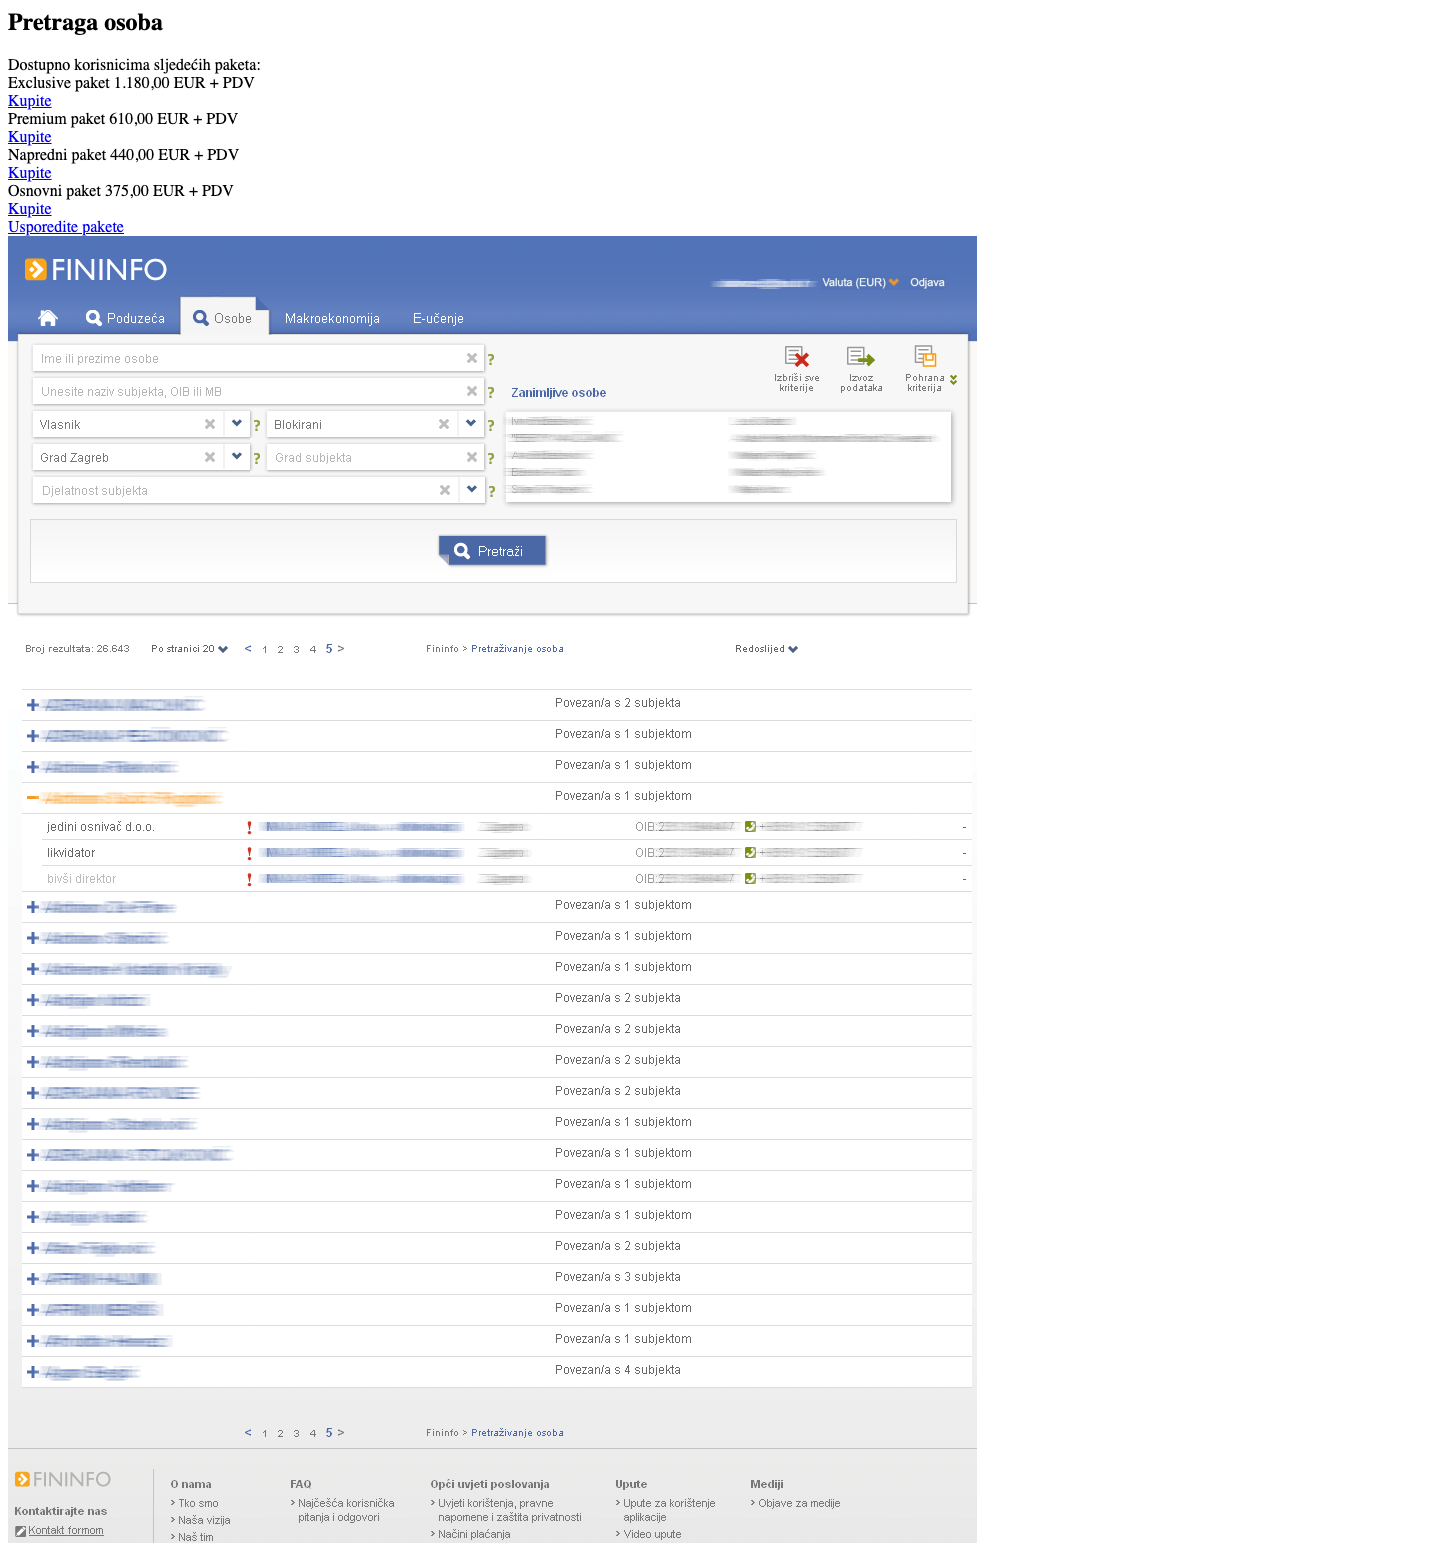The height and width of the screenshot is (1551, 1440).
Task: Open the Usporedite pakete link
Action: tap(66, 227)
